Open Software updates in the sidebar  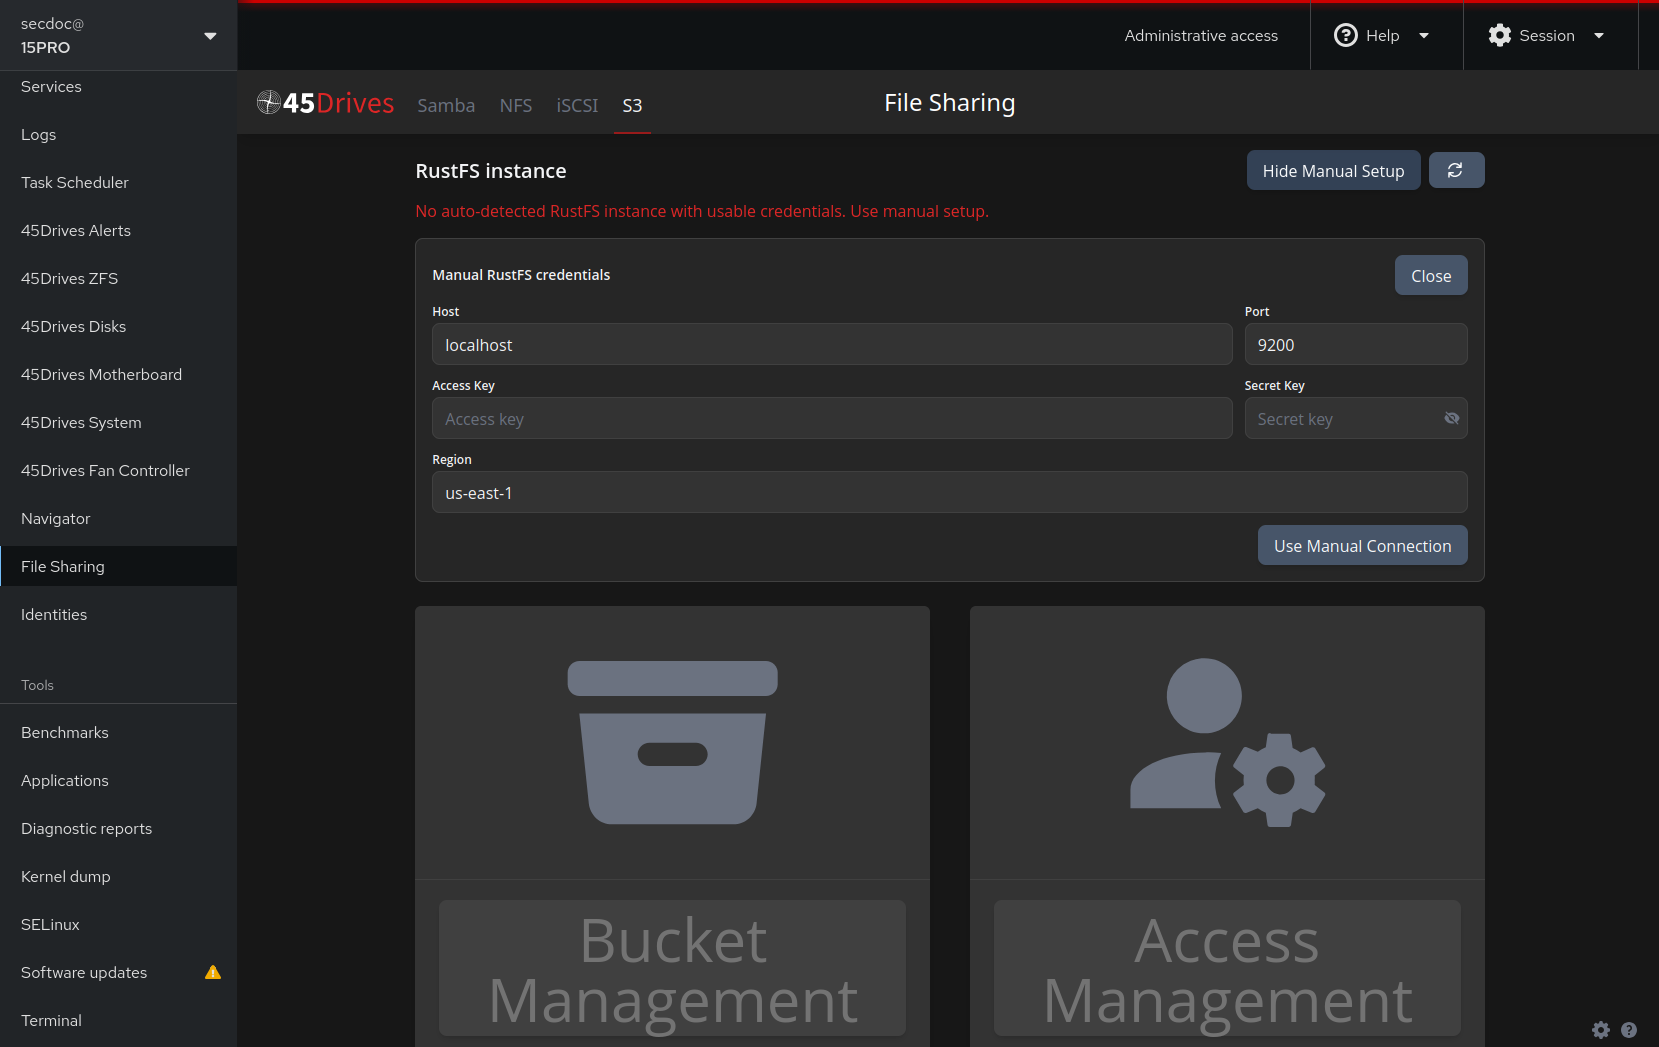tap(118, 973)
